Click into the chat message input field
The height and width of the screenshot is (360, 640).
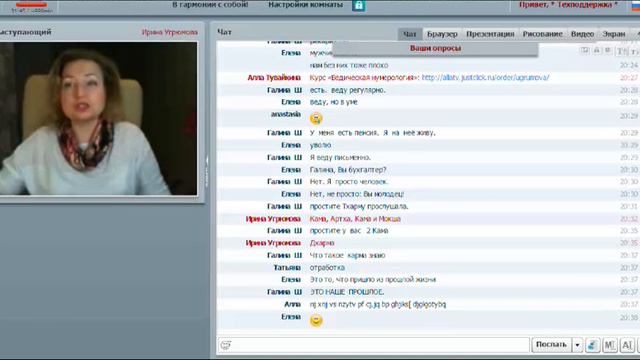pyautogui.click(x=373, y=345)
